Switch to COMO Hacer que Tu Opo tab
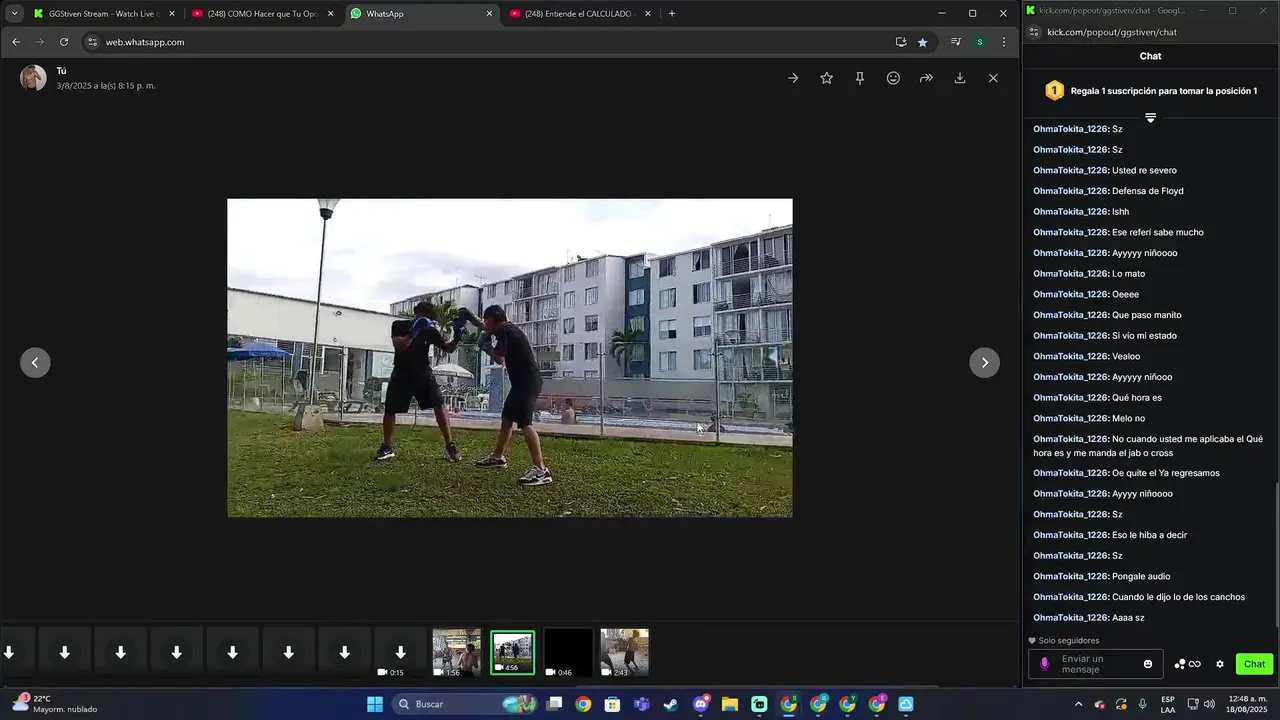The height and width of the screenshot is (720, 1280). 262,14
